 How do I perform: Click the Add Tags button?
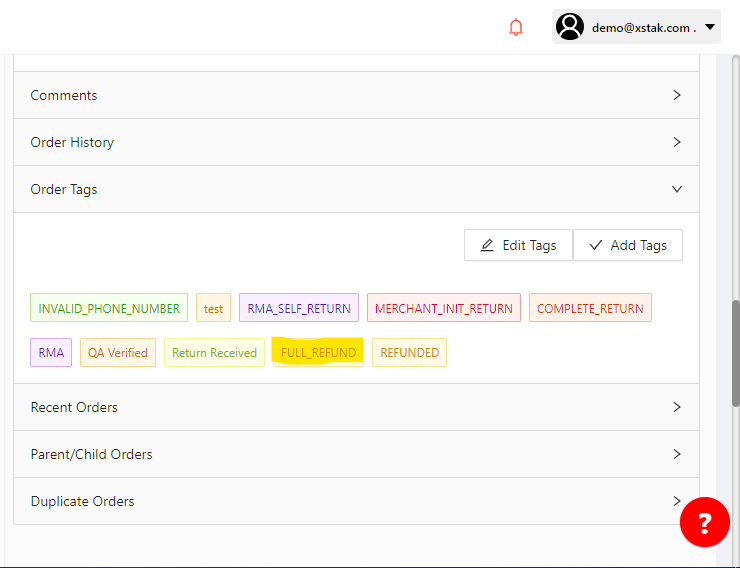627,245
